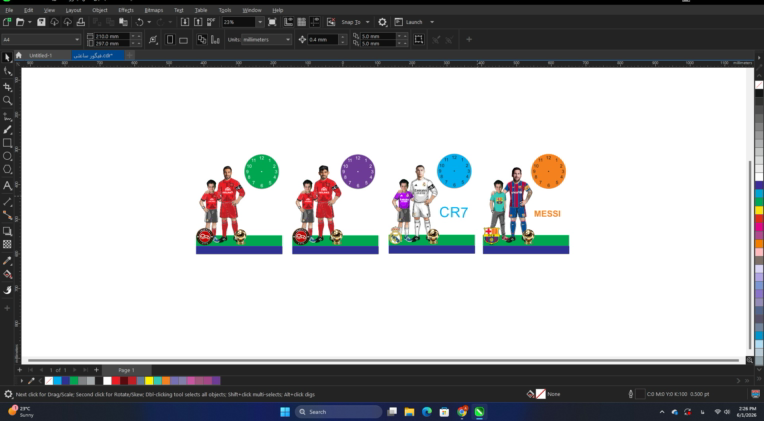
Task: Open the Effects menu
Action: click(126, 10)
